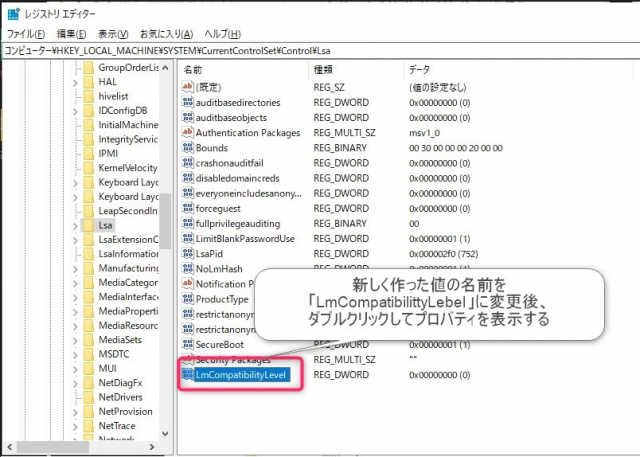Select the LimitBlankPasswordUse value
Screen dimensions: 640x457
[x=245, y=239]
